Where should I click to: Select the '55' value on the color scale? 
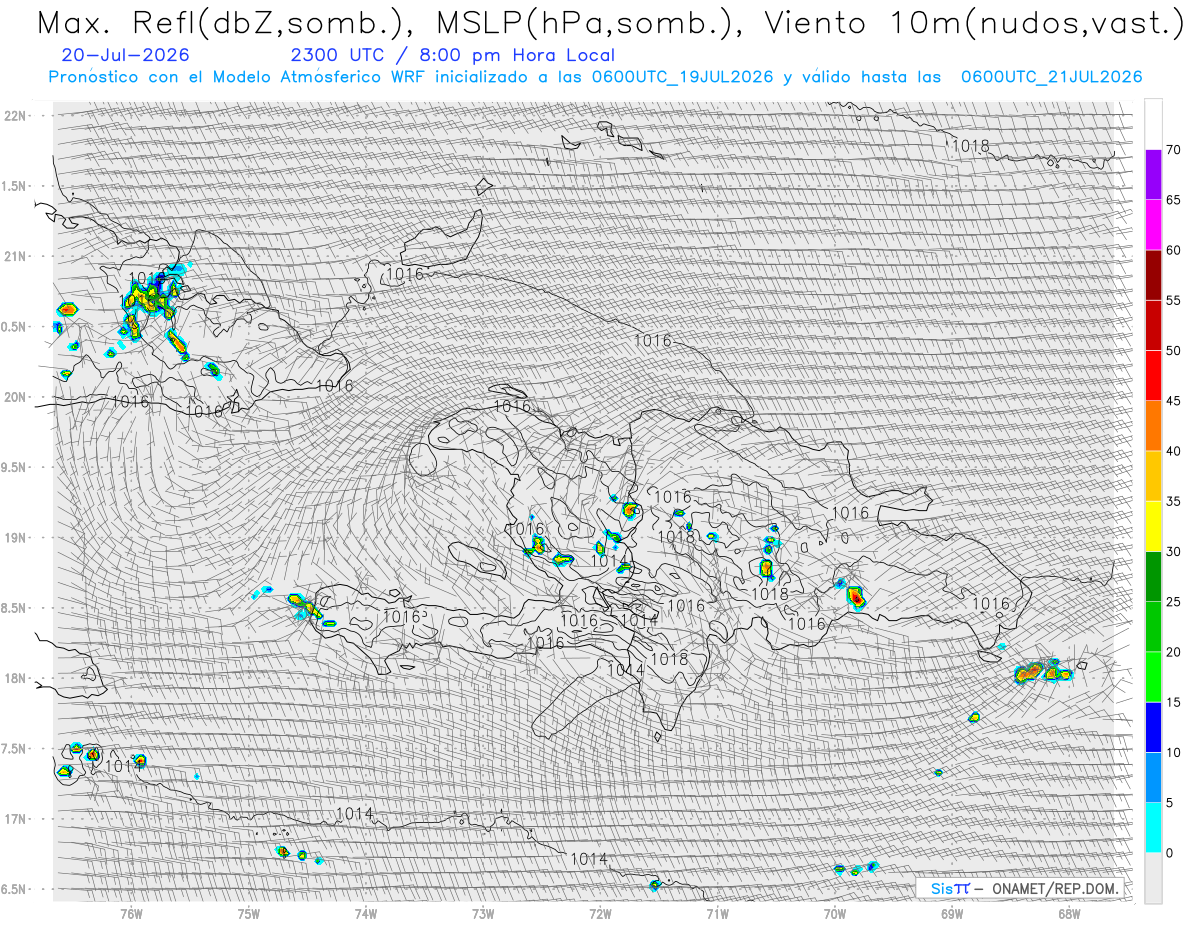[x=1173, y=300]
